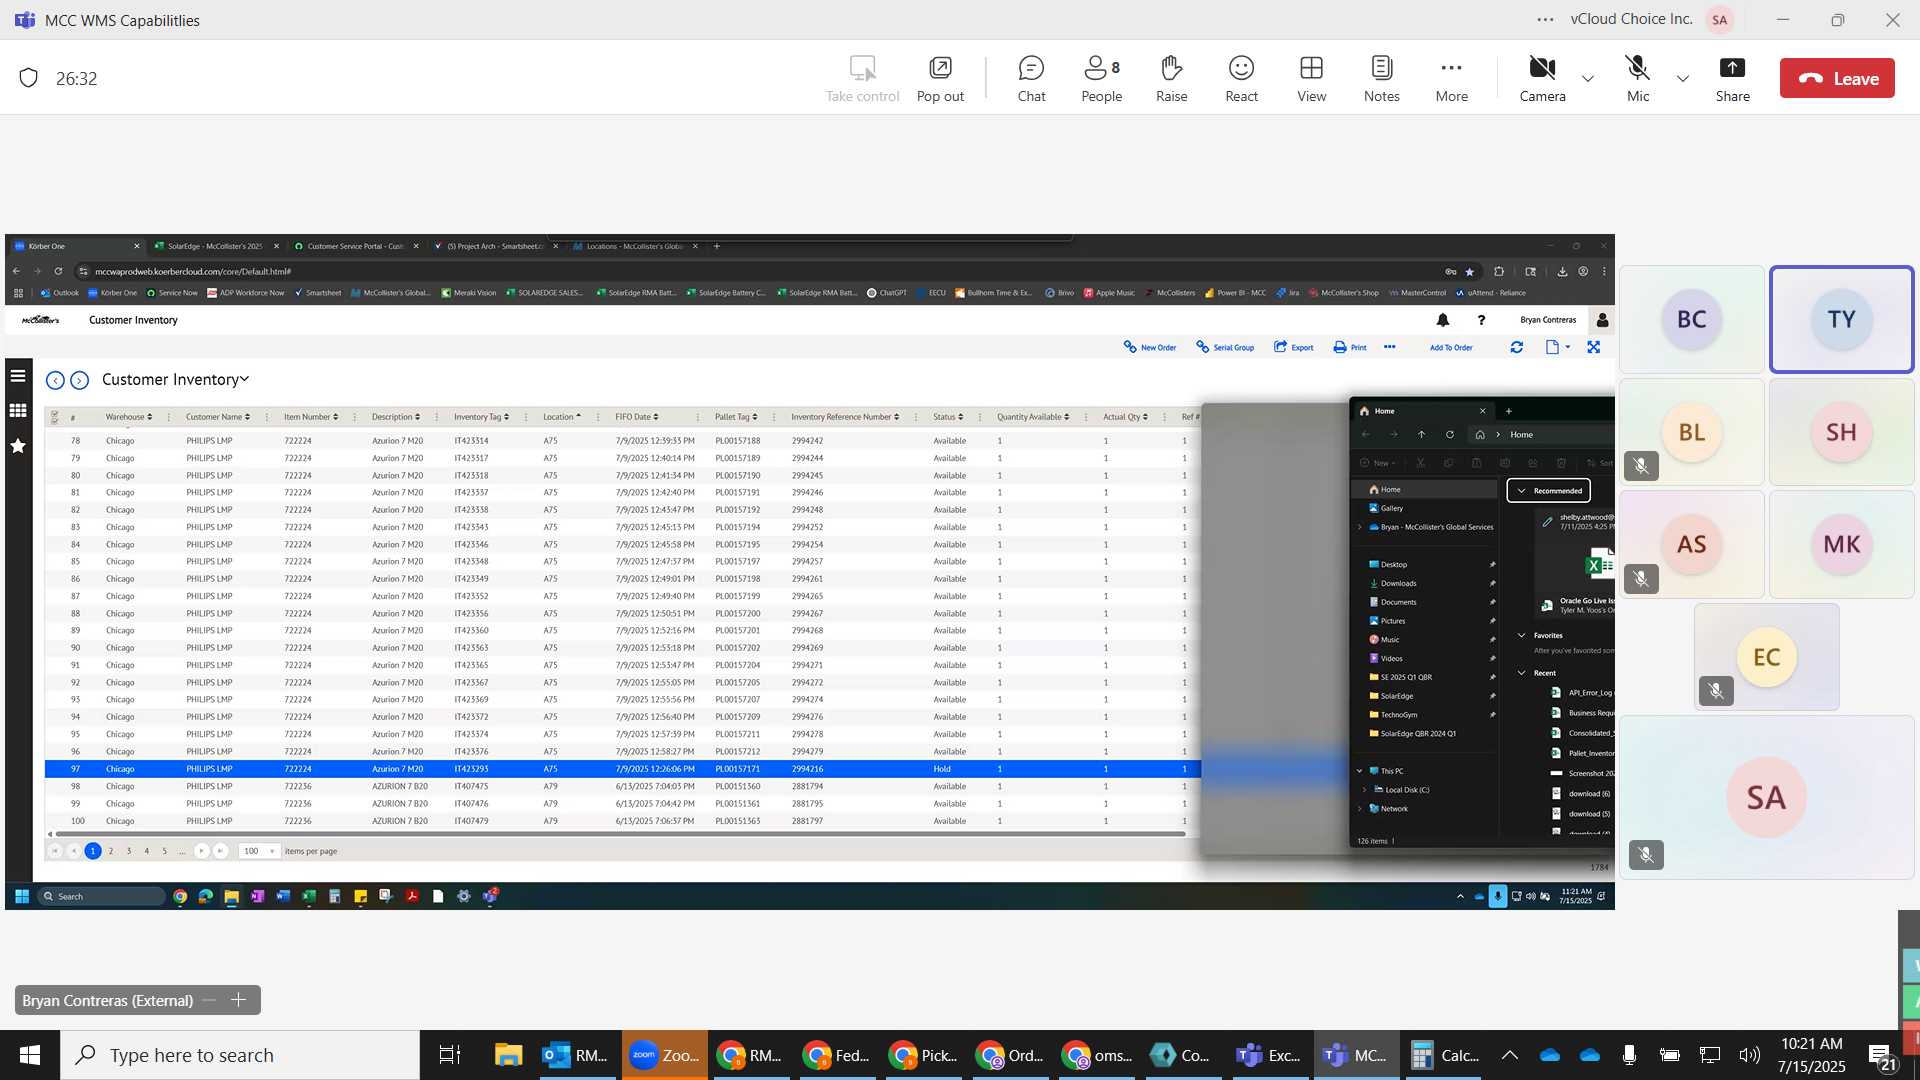Open the Teams title bar ellipsis menu
This screenshot has width=1920, height=1080.
(1545, 19)
